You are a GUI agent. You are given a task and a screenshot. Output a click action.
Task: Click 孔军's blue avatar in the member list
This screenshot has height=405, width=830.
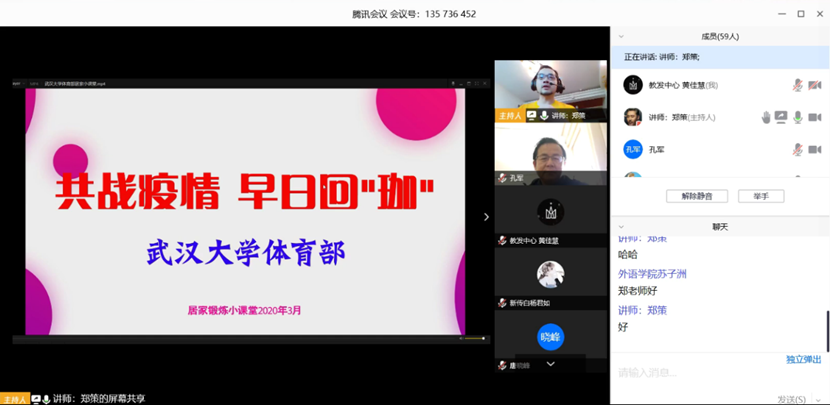click(633, 149)
